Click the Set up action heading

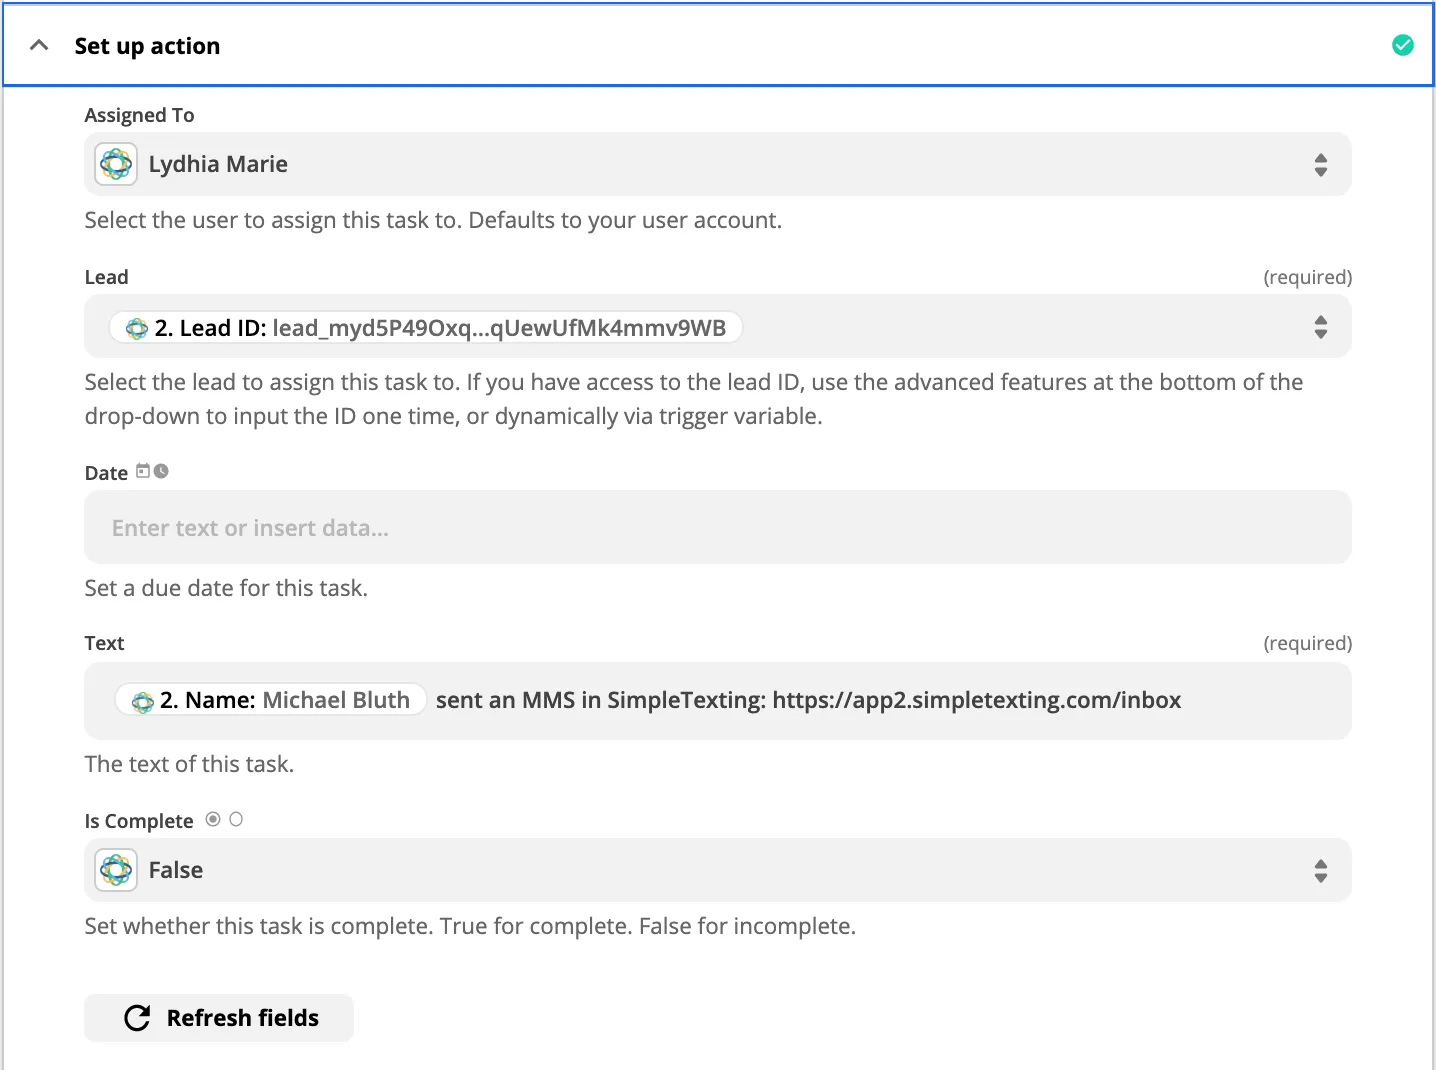click(147, 46)
